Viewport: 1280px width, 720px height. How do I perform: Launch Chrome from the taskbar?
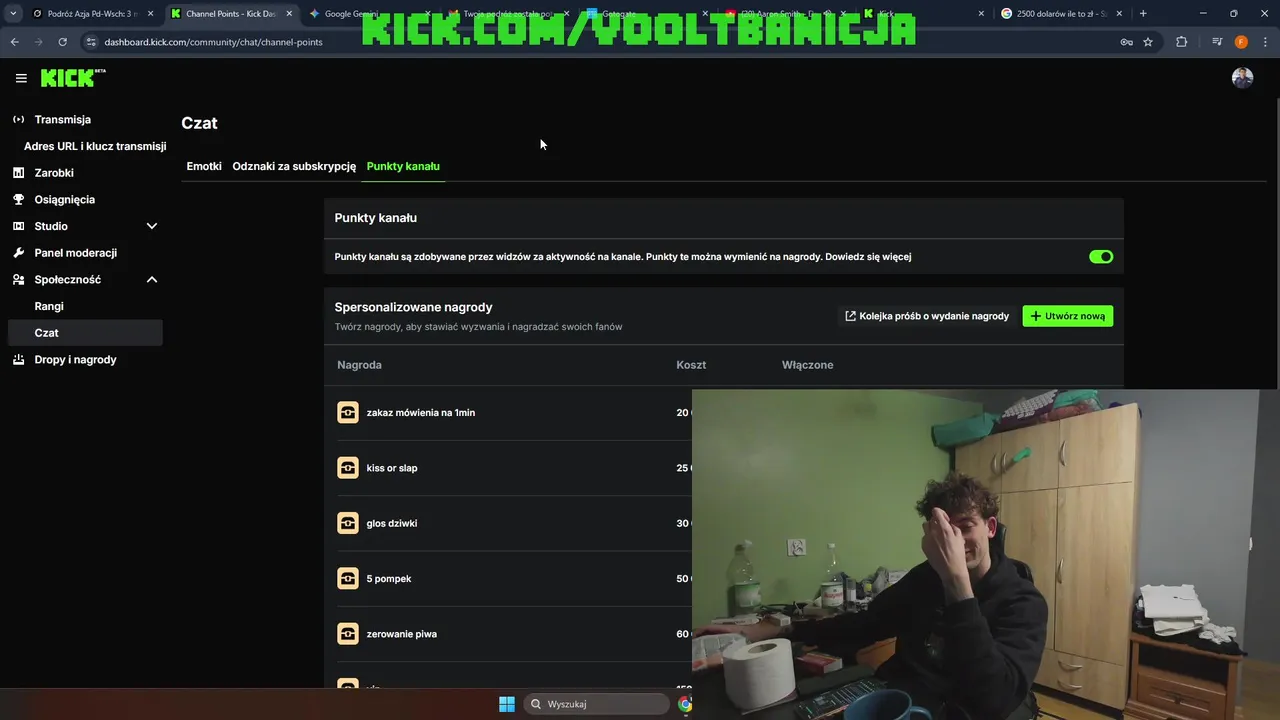[685, 704]
